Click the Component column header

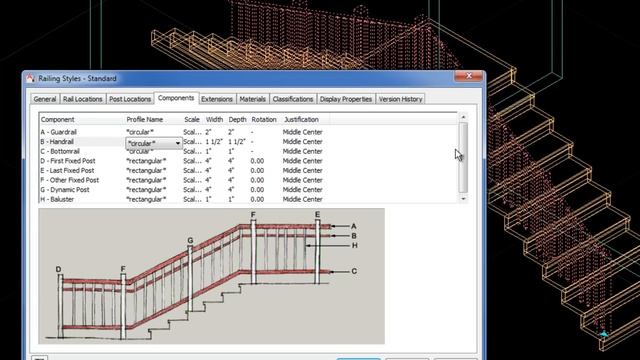[82, 120]
